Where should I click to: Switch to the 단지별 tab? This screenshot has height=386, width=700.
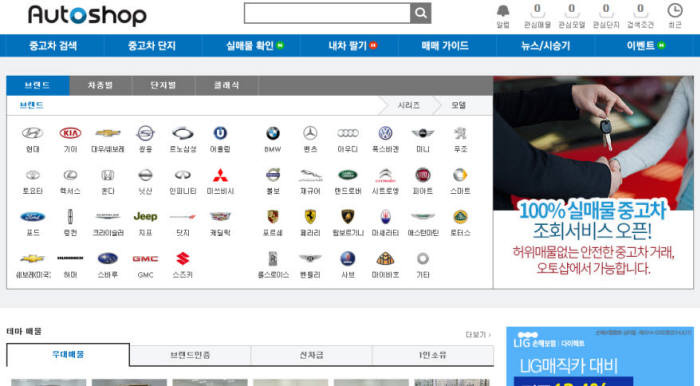[163, 85]
